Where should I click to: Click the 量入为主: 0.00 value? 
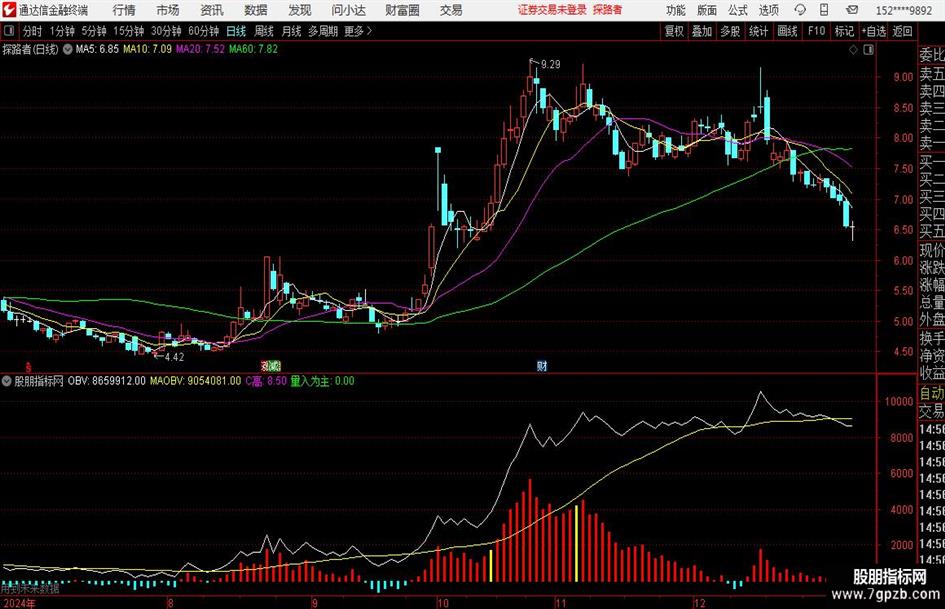coord(322,381)
